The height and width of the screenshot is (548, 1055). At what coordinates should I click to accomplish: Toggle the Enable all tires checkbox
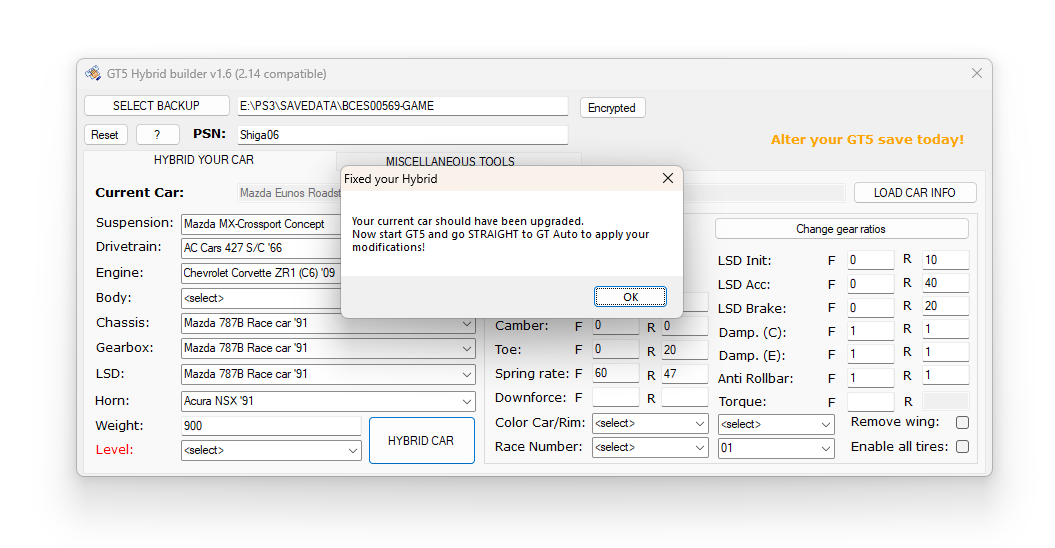click(x=962, y=447)
